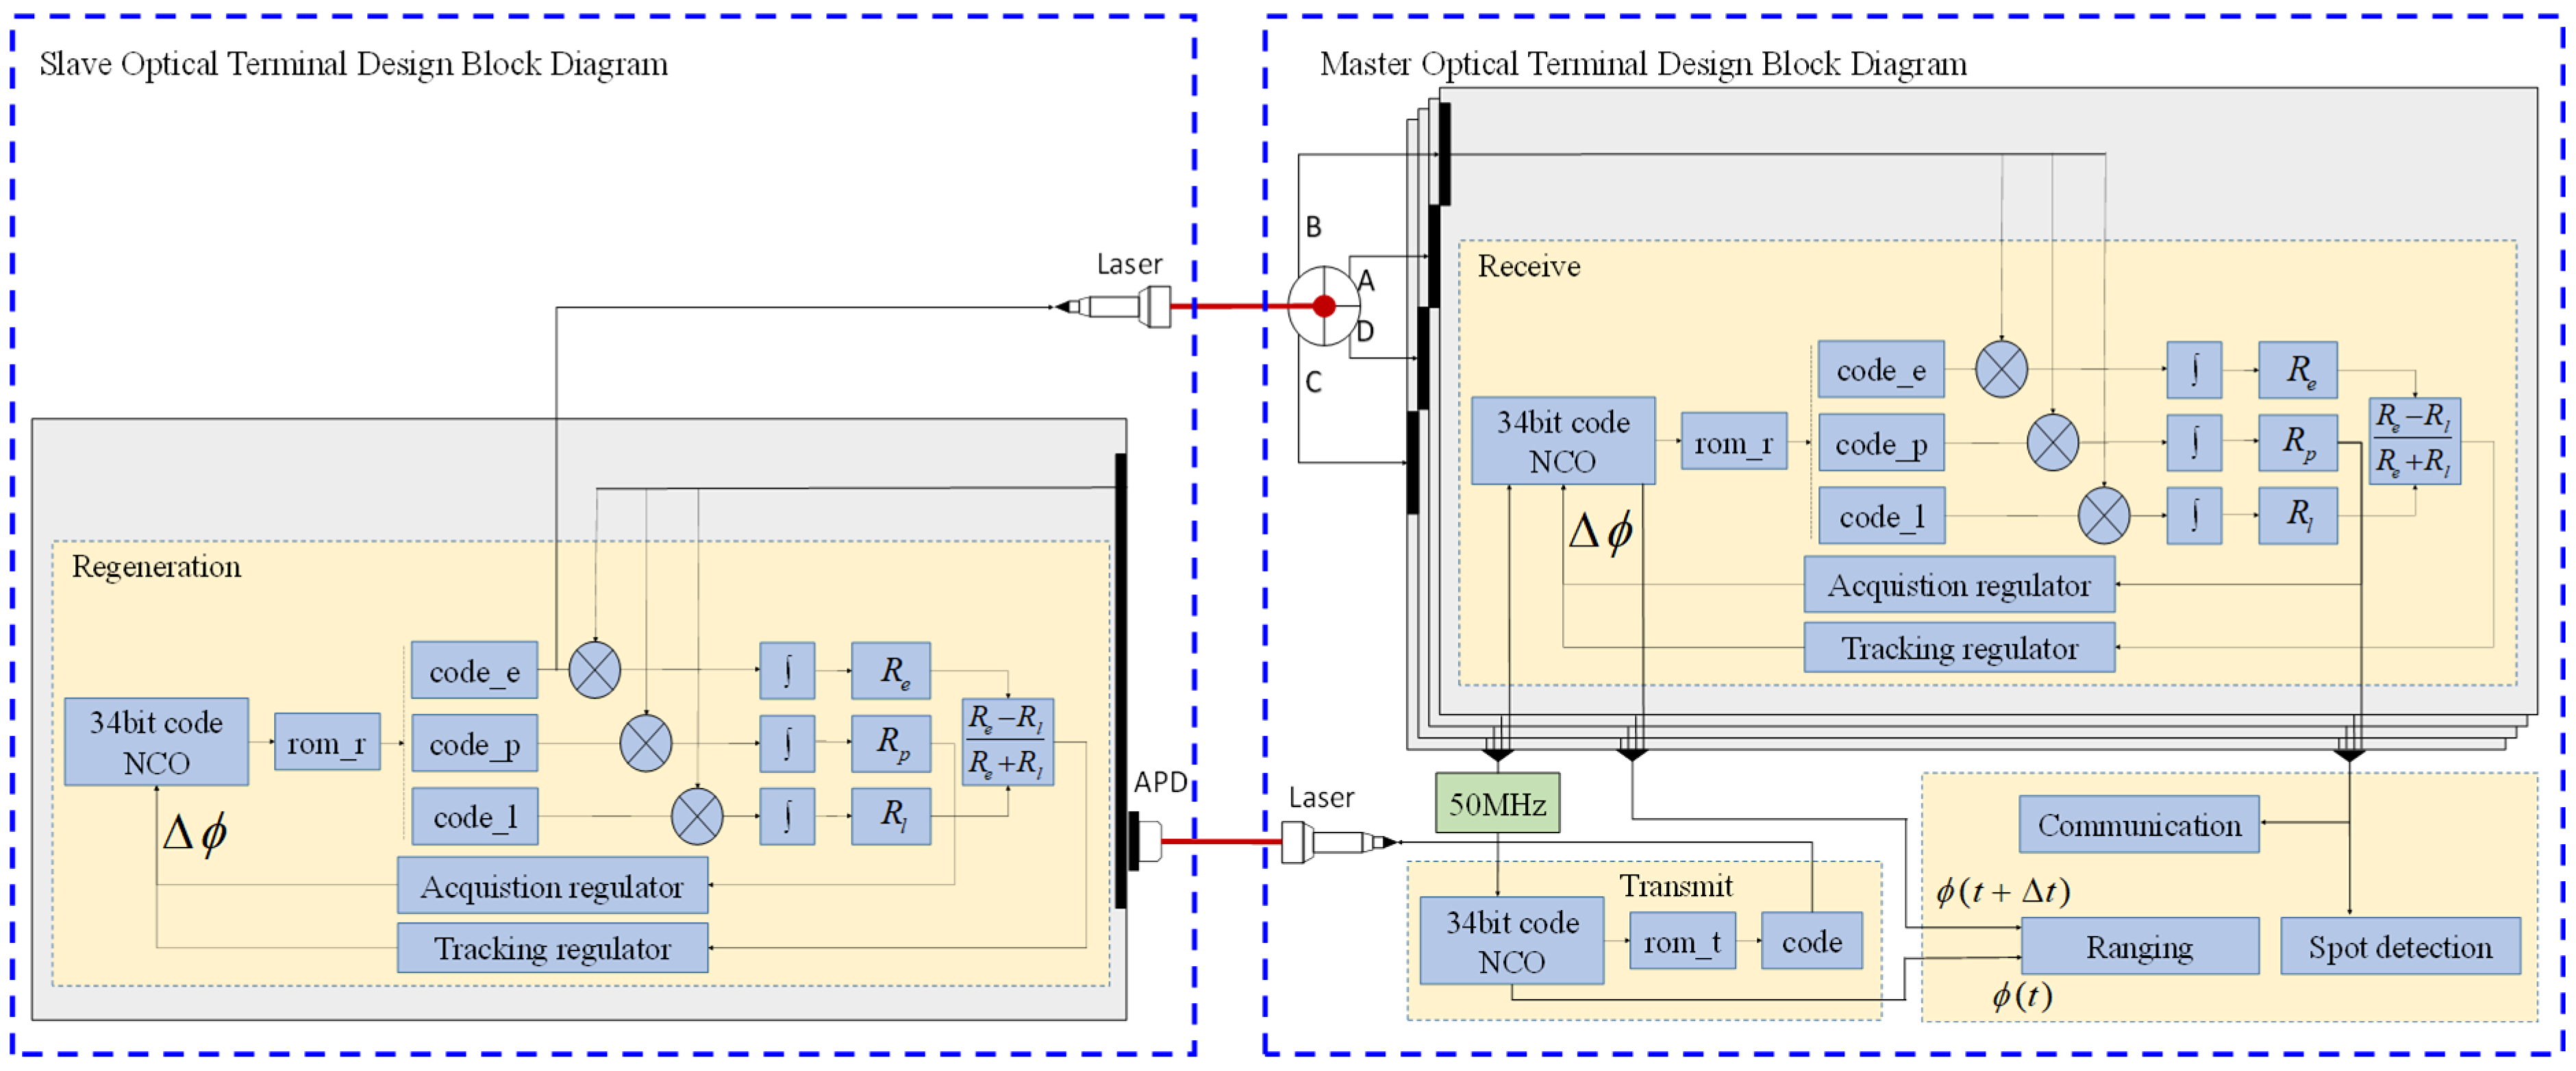Click the integrator block before master Re
Viewport: 2576px width, 1071px height.
click(2193, 370)
